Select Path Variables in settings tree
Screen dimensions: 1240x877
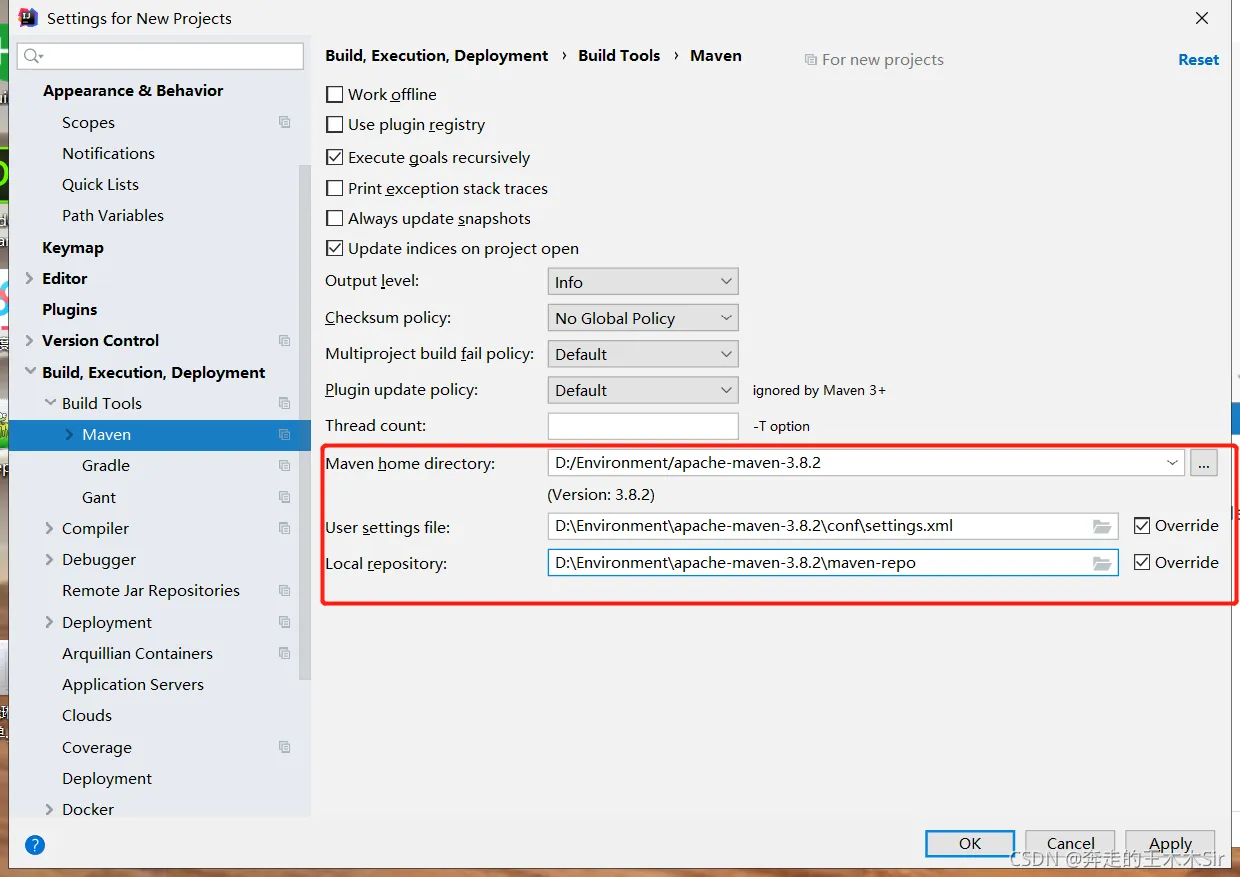click(113, 215)
